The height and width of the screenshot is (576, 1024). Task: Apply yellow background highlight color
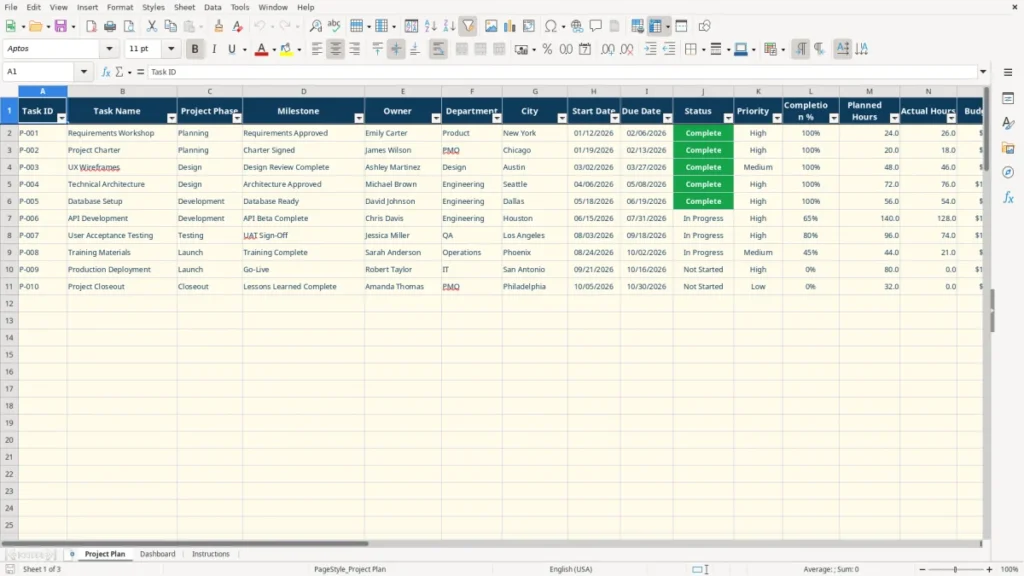coord(286,49)
